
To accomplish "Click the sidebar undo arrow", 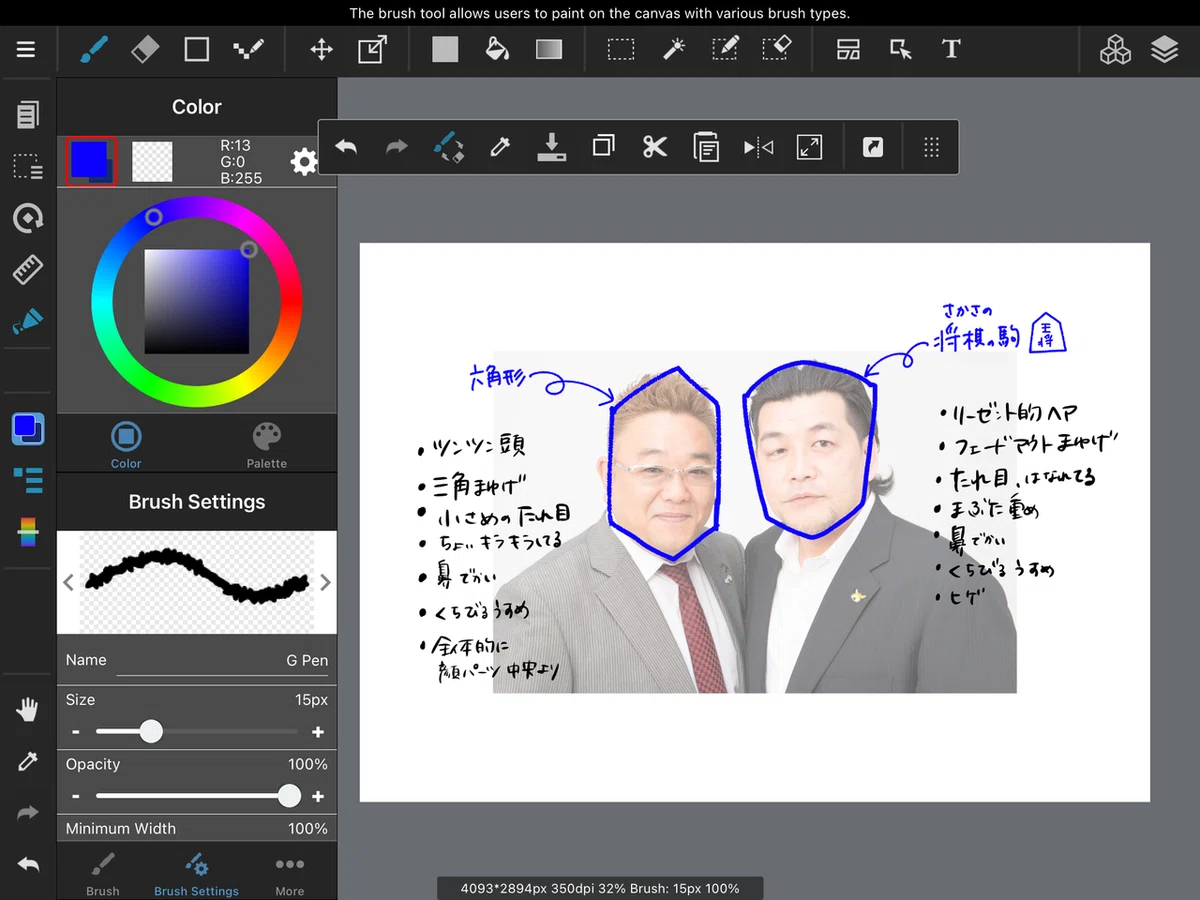I will coord(28,865).
